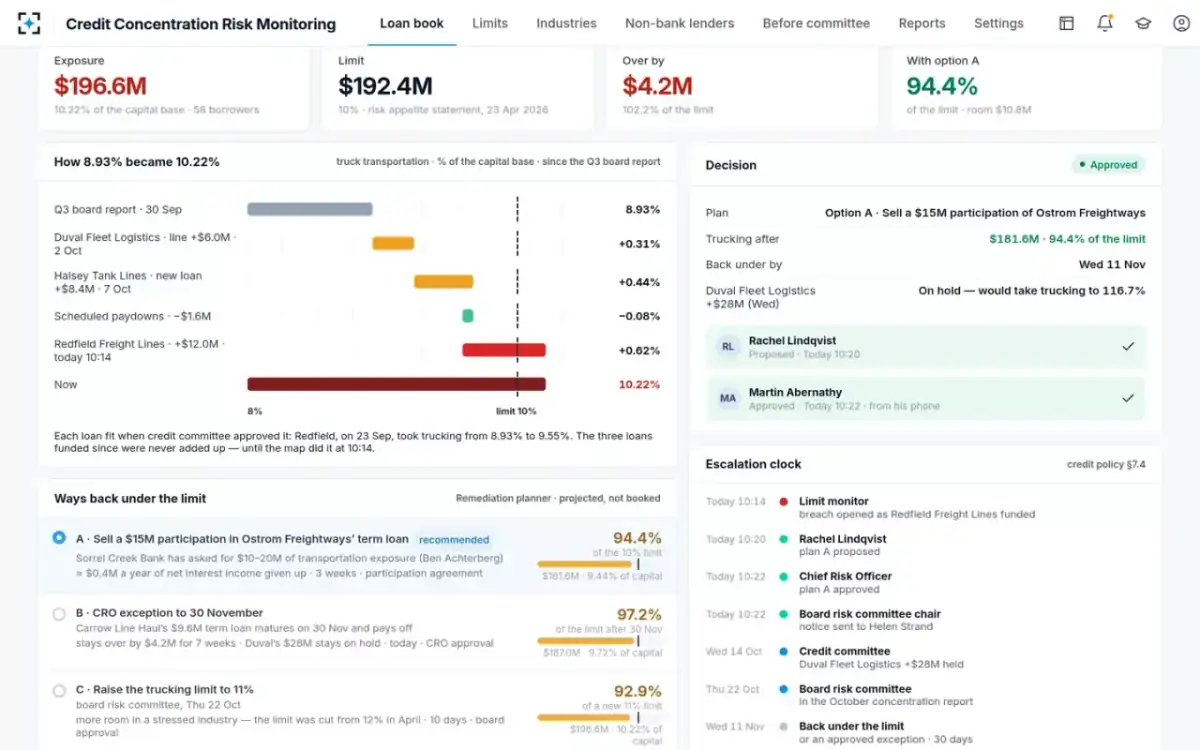
Task: Click '$181.6M · 94.4% of the limit' text
Action: tap(1067, 239)
